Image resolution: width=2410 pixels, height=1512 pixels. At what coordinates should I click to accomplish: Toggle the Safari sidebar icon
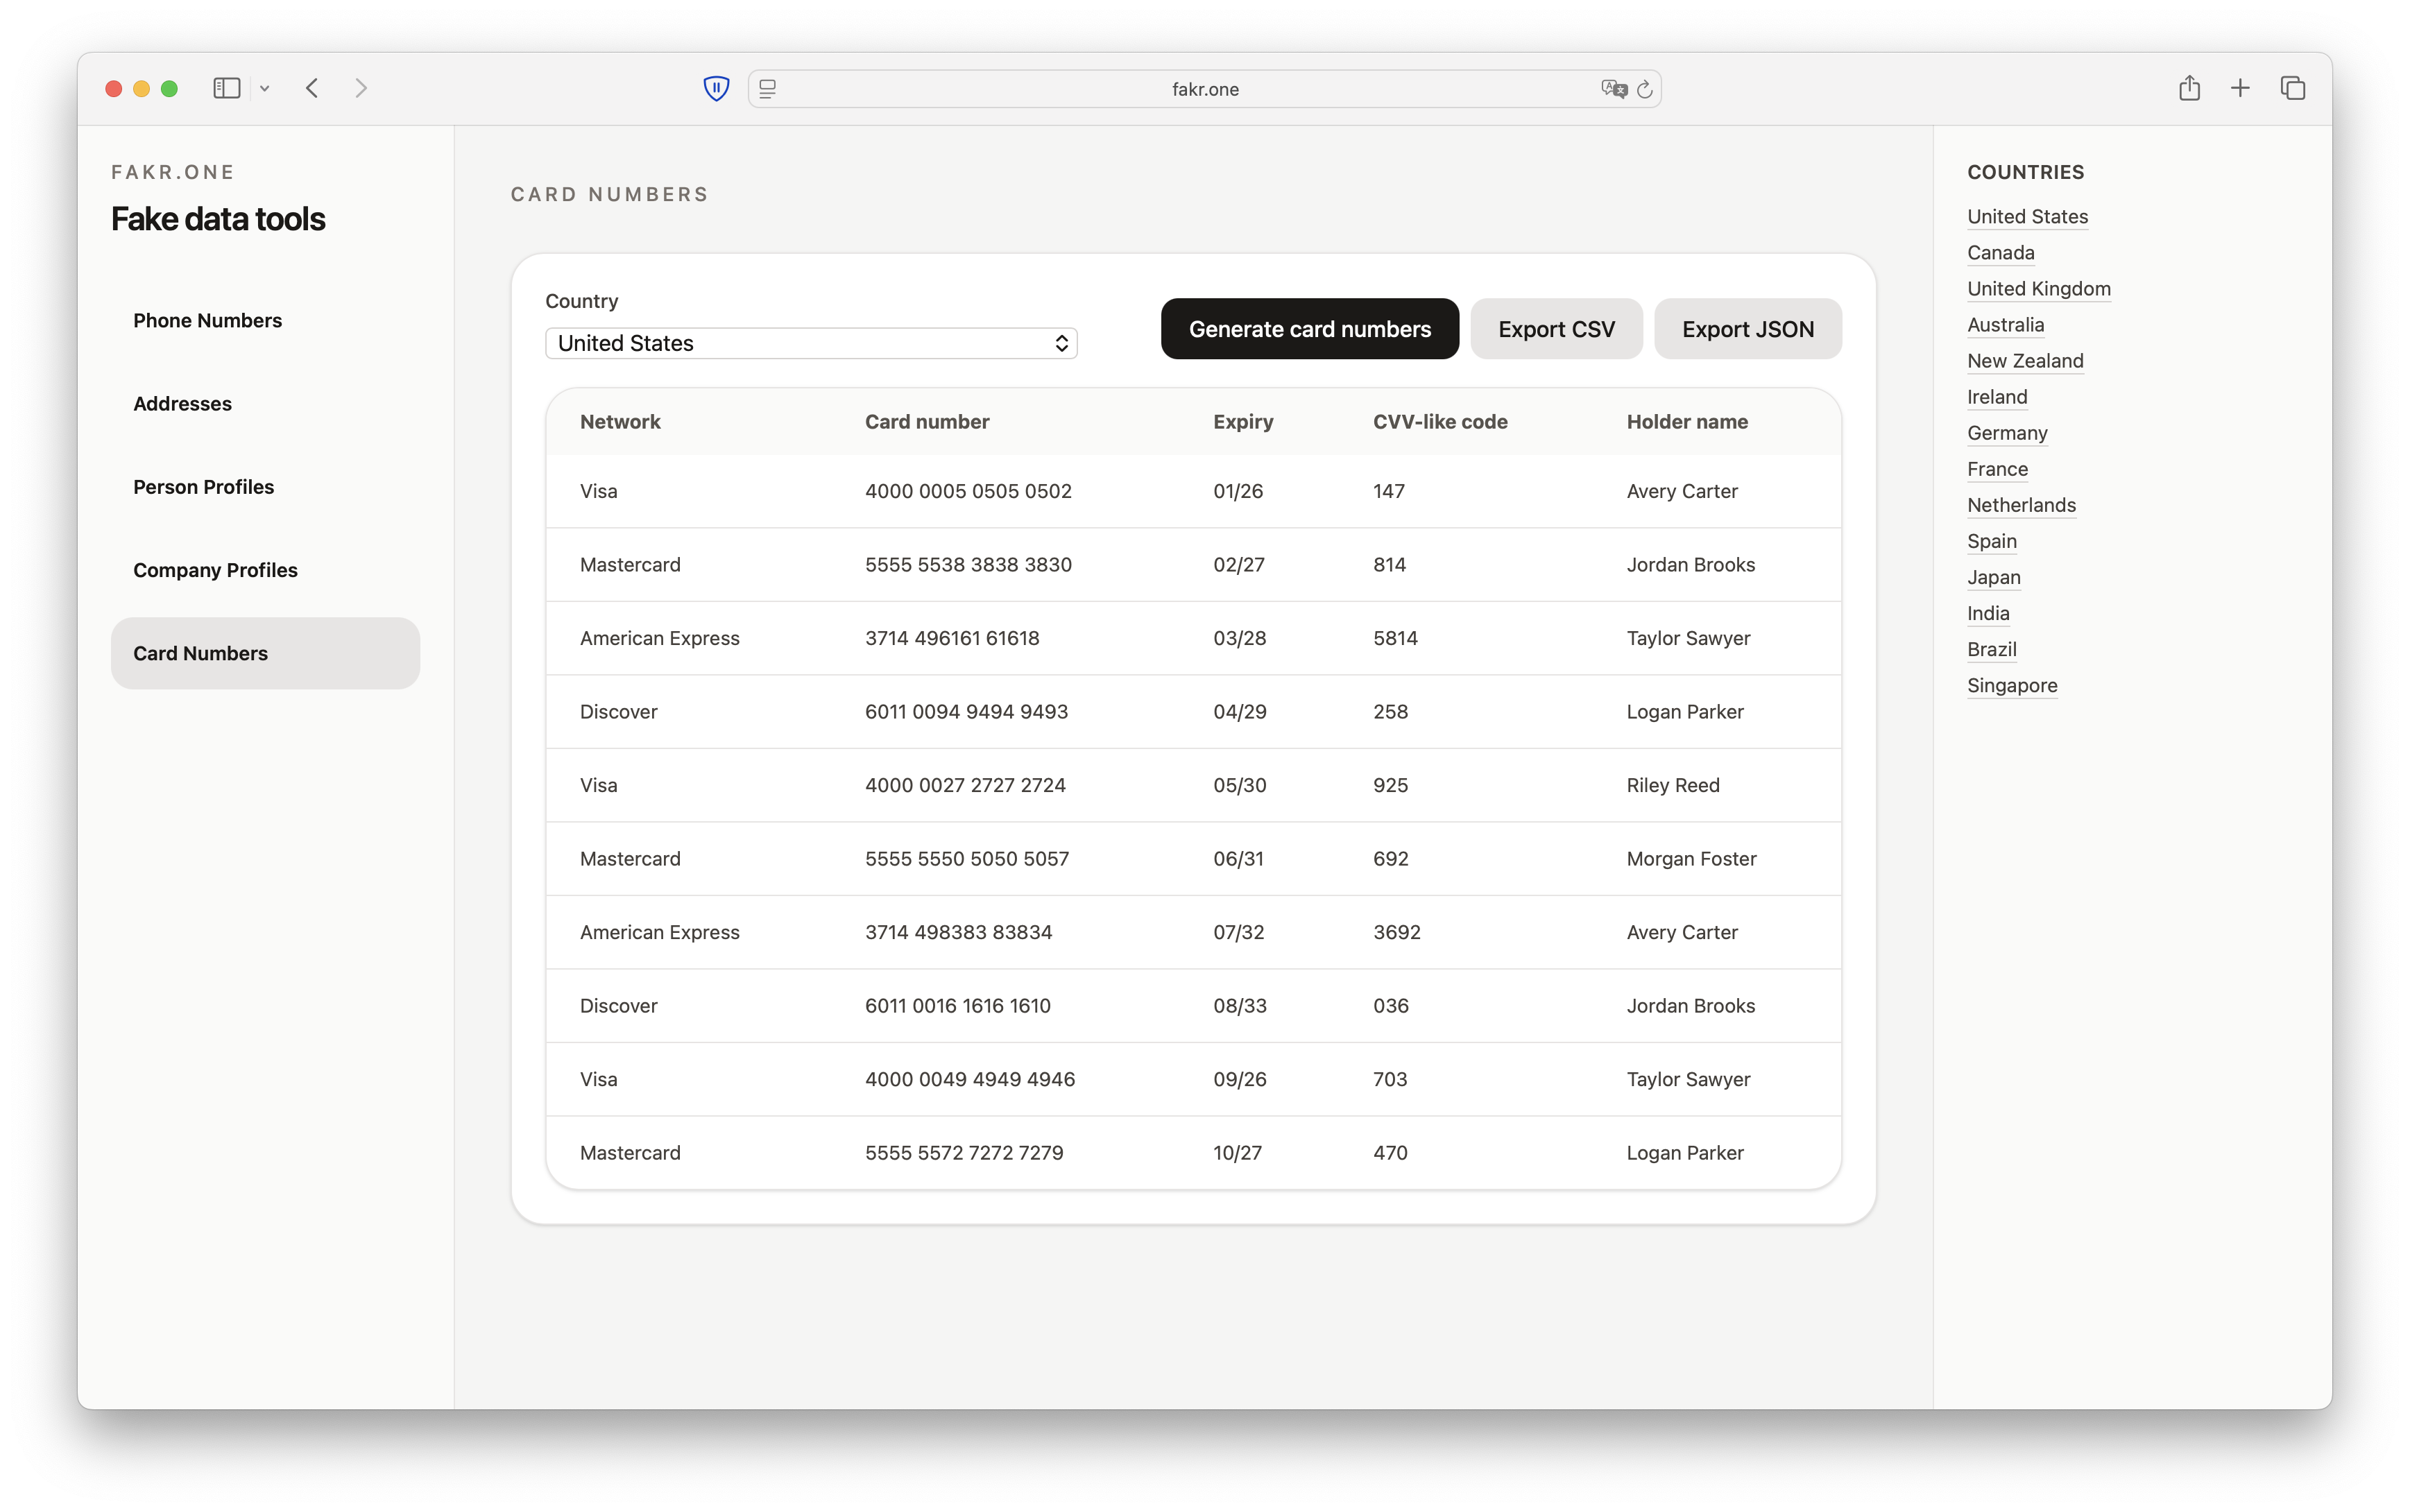pos(227,89)
